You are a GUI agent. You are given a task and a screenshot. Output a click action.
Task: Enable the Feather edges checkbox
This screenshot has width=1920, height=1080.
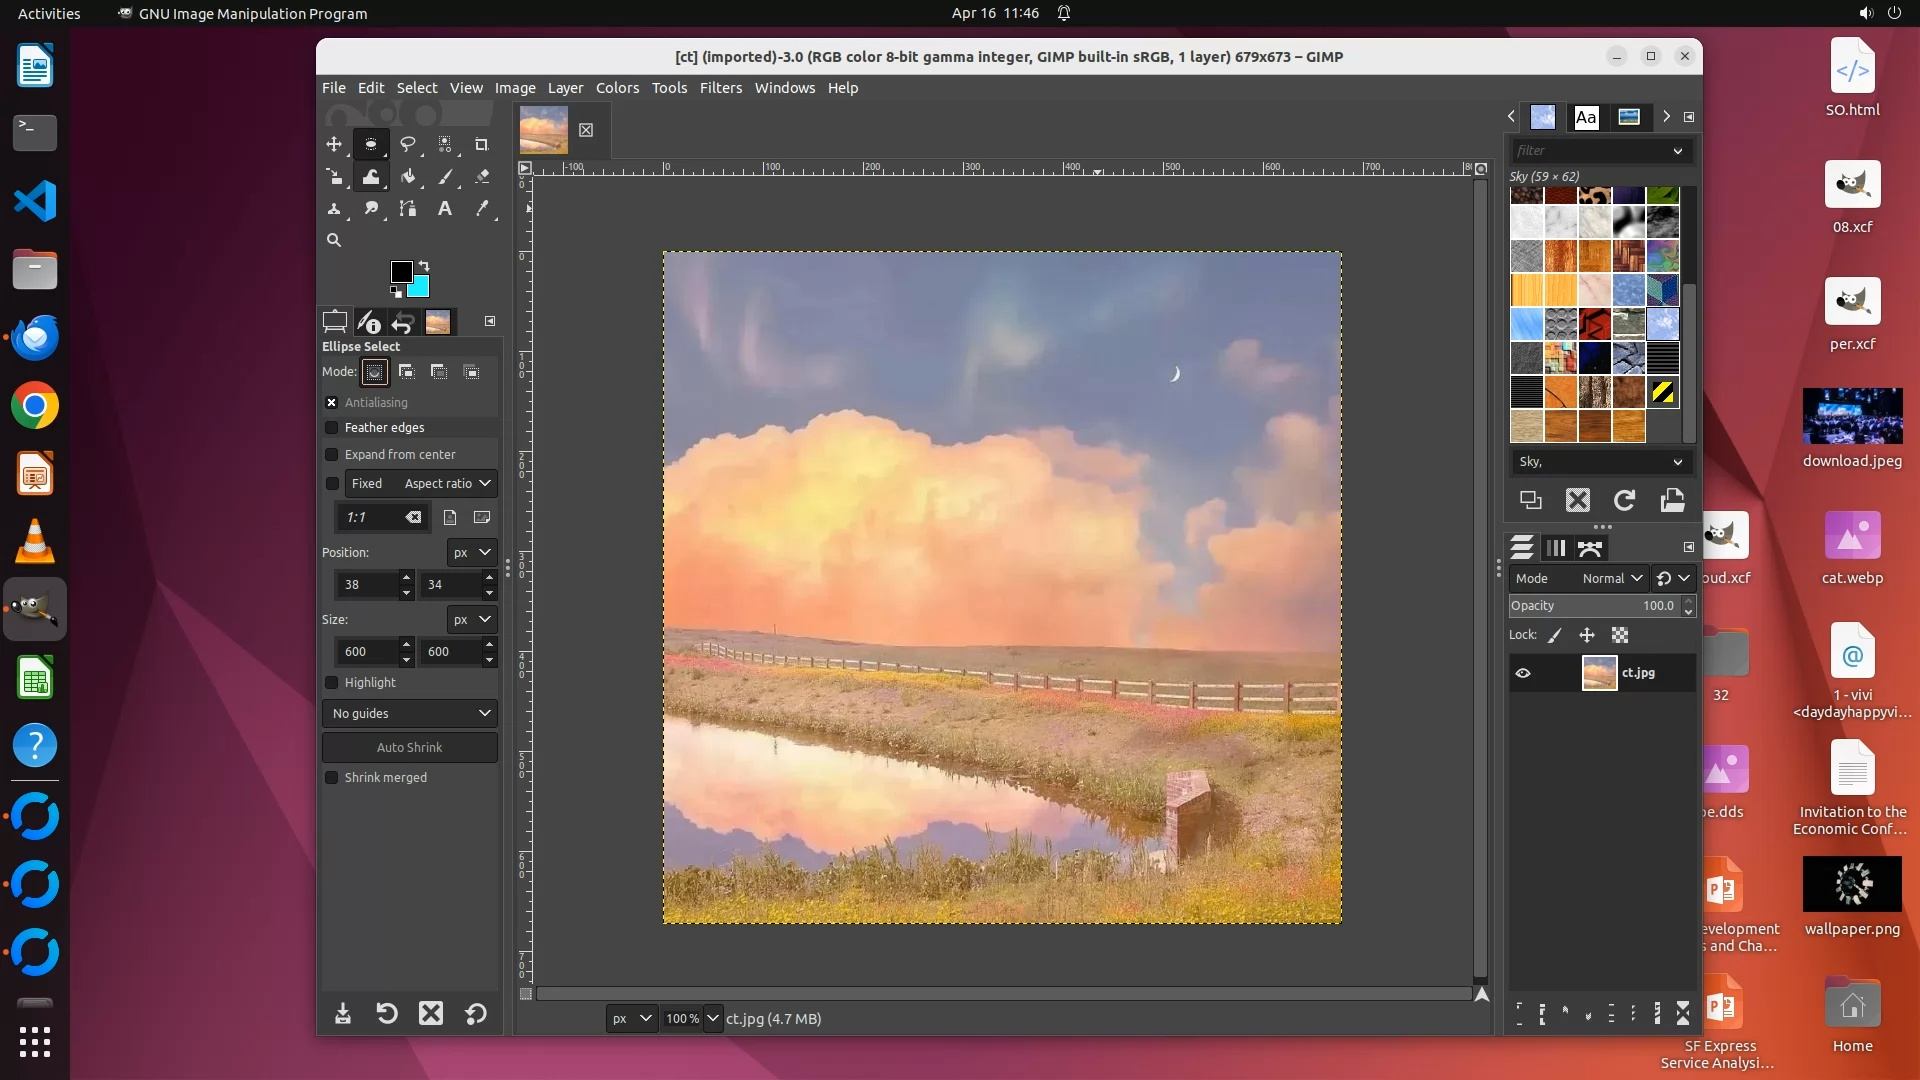tap(332, 428)
